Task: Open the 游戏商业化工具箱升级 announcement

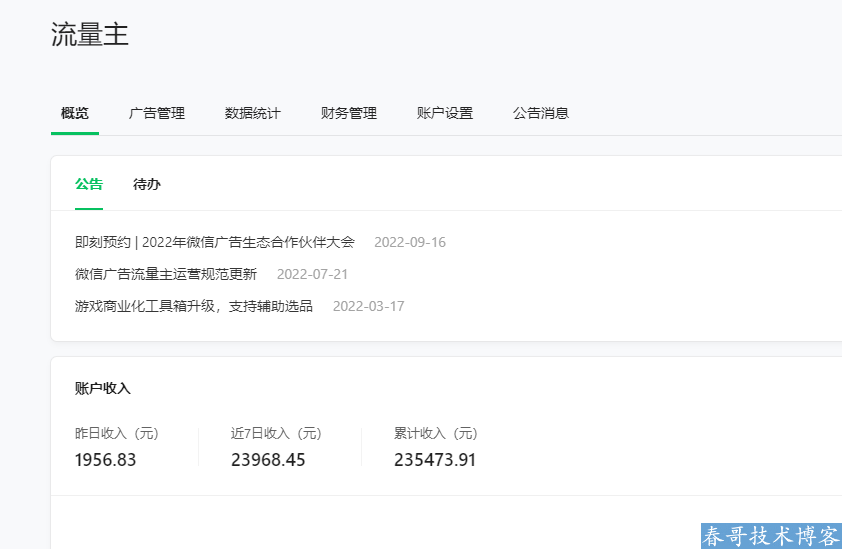Action: click(194, 306)
